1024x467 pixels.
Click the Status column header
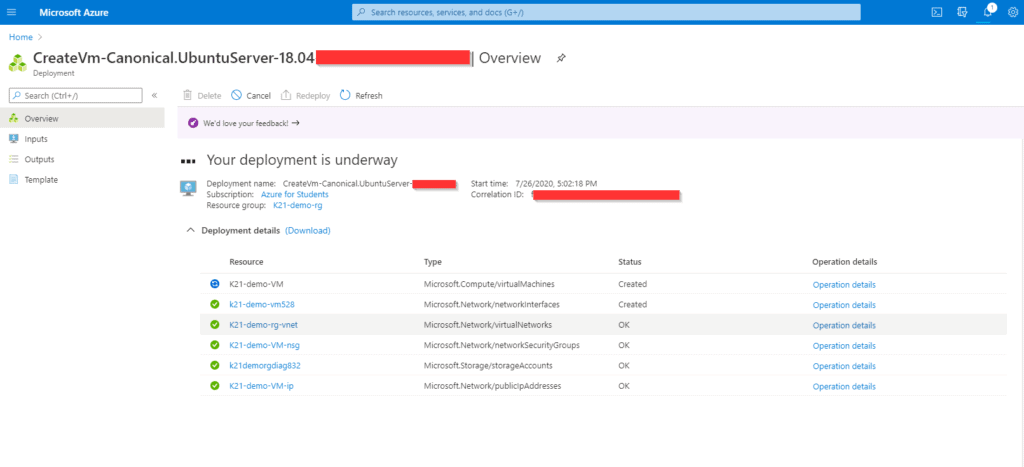pos(630,262)
